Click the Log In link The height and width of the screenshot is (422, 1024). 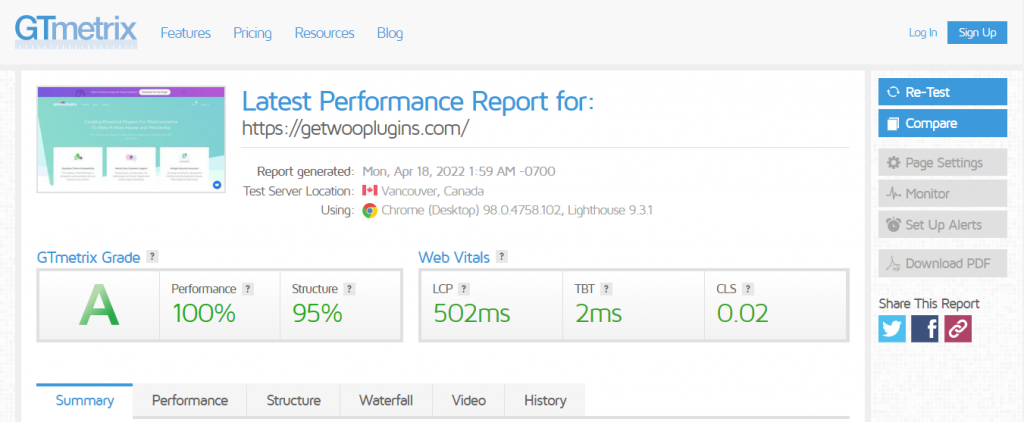coord(923,33)
